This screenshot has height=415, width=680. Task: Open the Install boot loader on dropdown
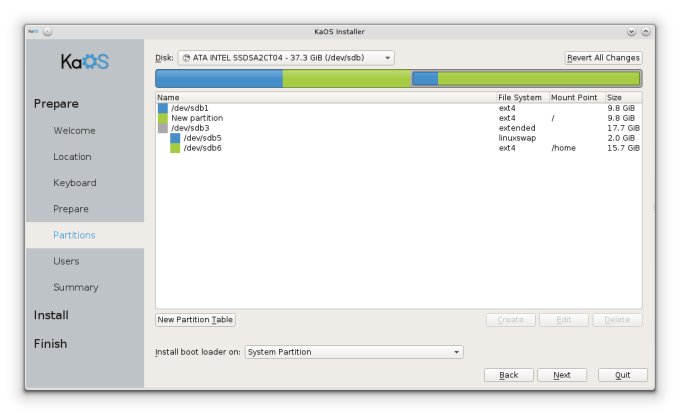(354, 352)
